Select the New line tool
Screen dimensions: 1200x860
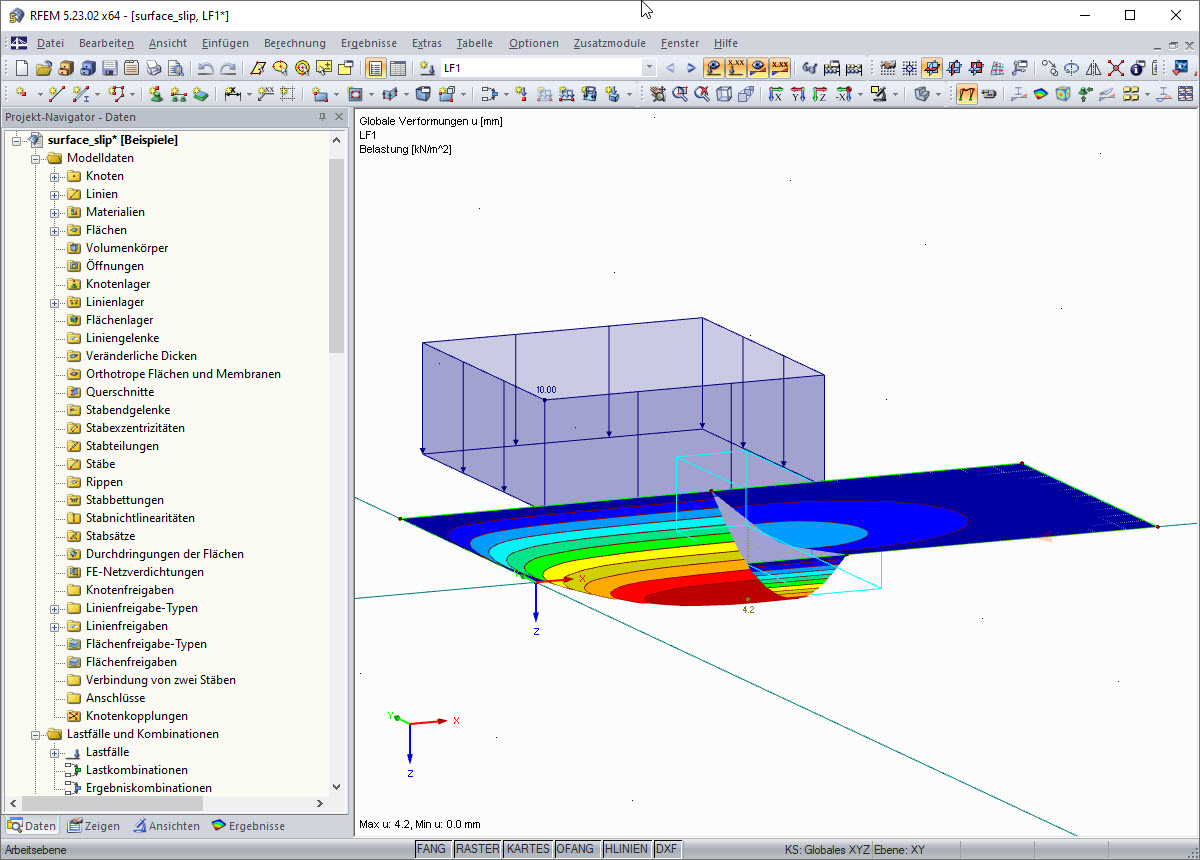tap(56, 93)
